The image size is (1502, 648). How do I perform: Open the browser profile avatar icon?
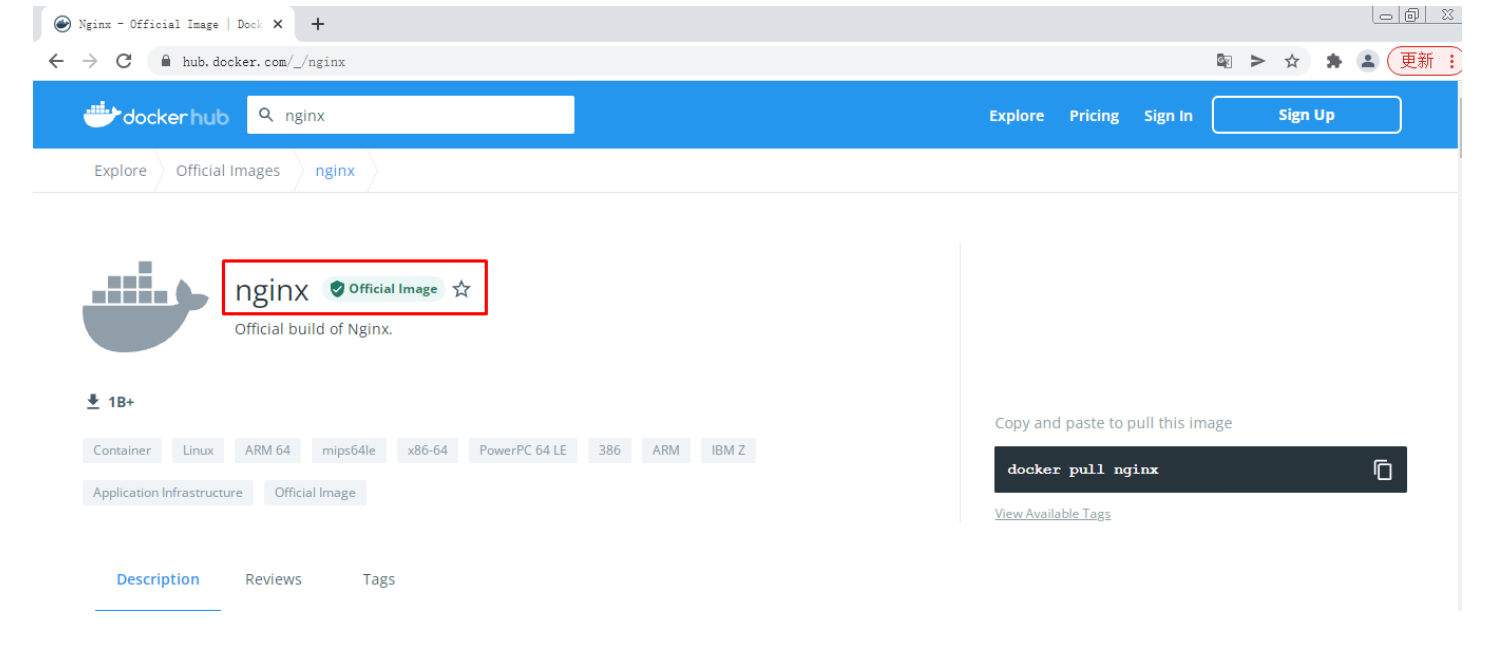click(x=1367, y=61)
